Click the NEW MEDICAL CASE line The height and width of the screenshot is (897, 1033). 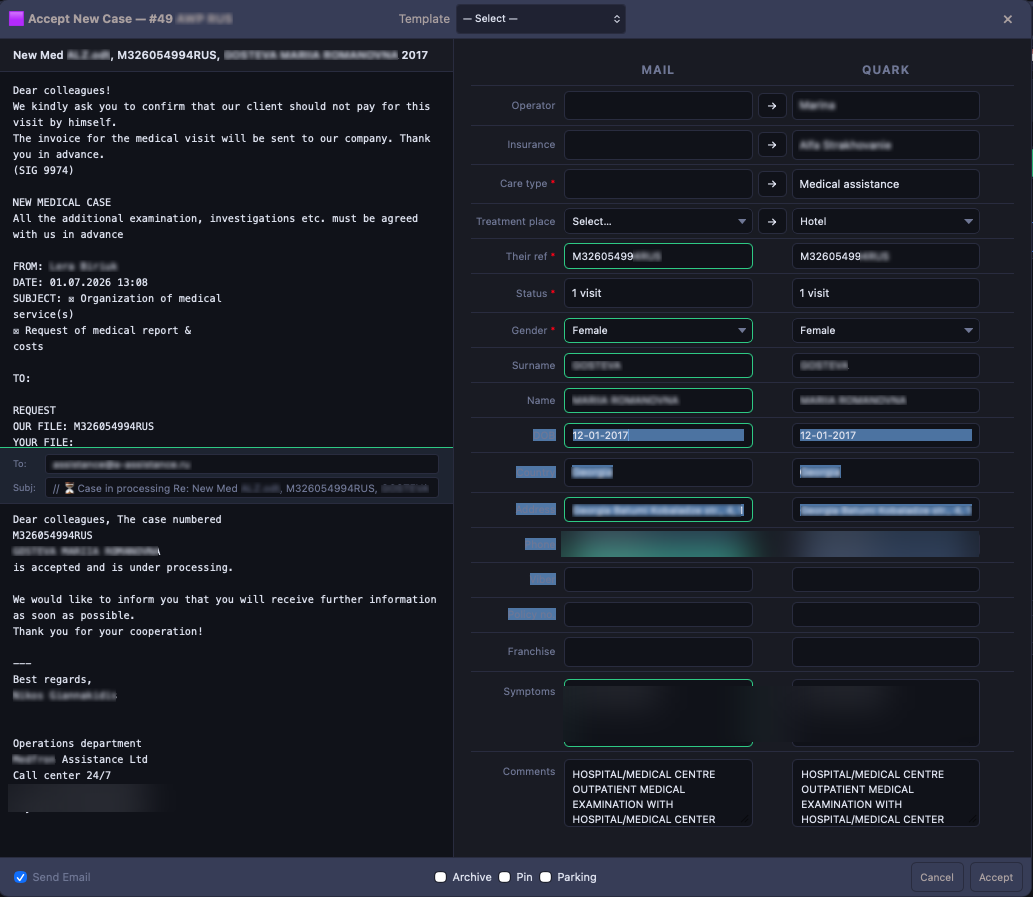pyautogui.click(x=62, y=202)
